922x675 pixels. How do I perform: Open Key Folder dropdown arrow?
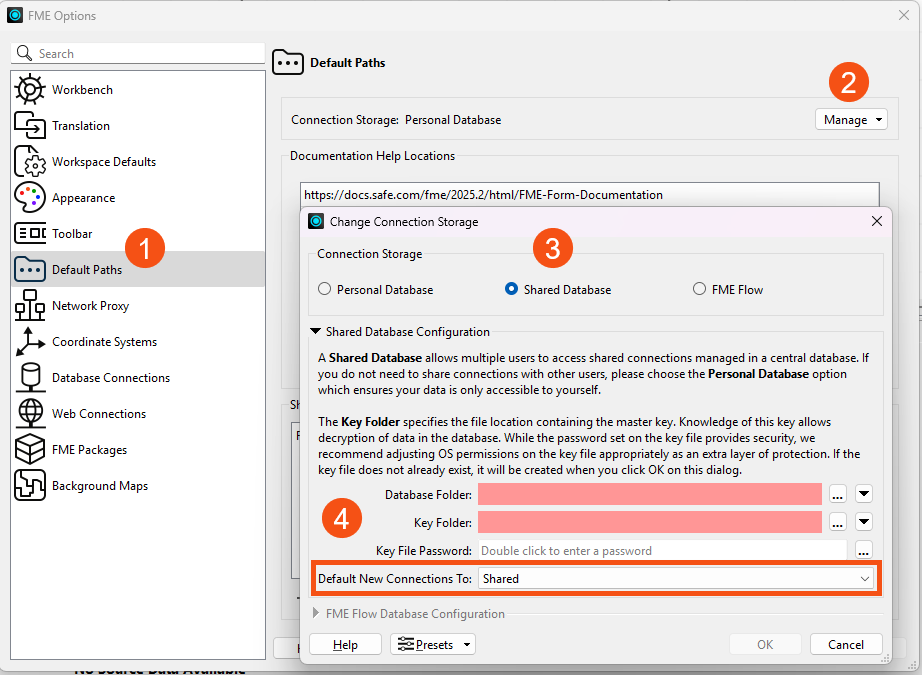(864, 522)
